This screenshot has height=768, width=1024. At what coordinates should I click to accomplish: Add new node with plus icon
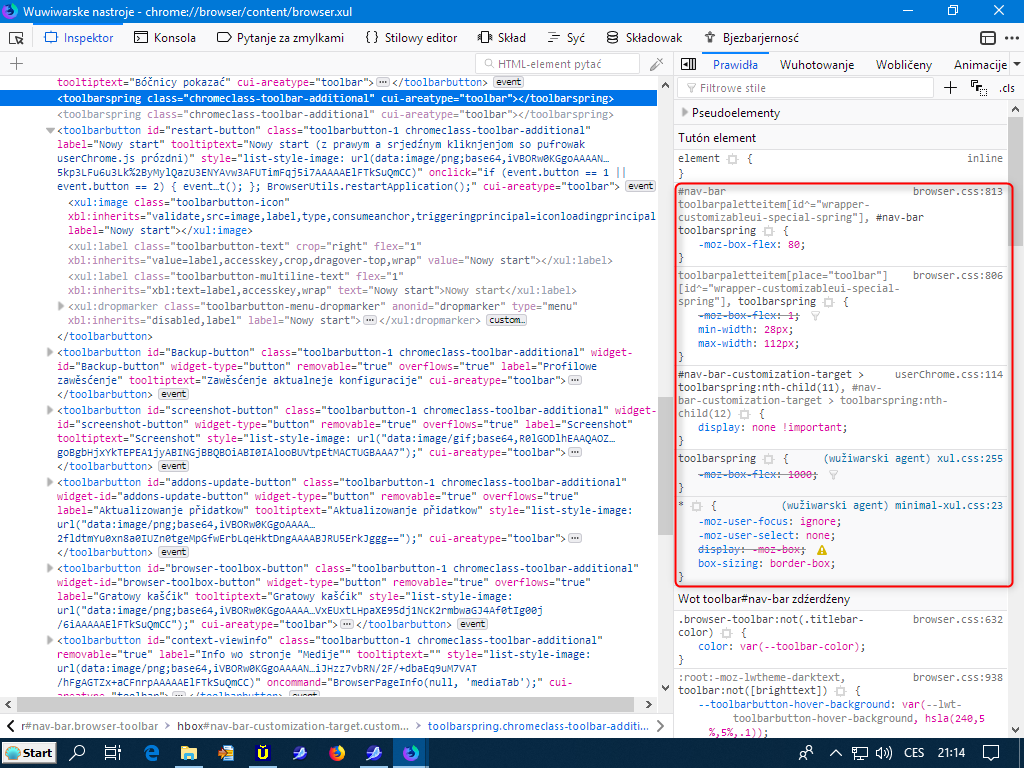click(x=16, y=64)
